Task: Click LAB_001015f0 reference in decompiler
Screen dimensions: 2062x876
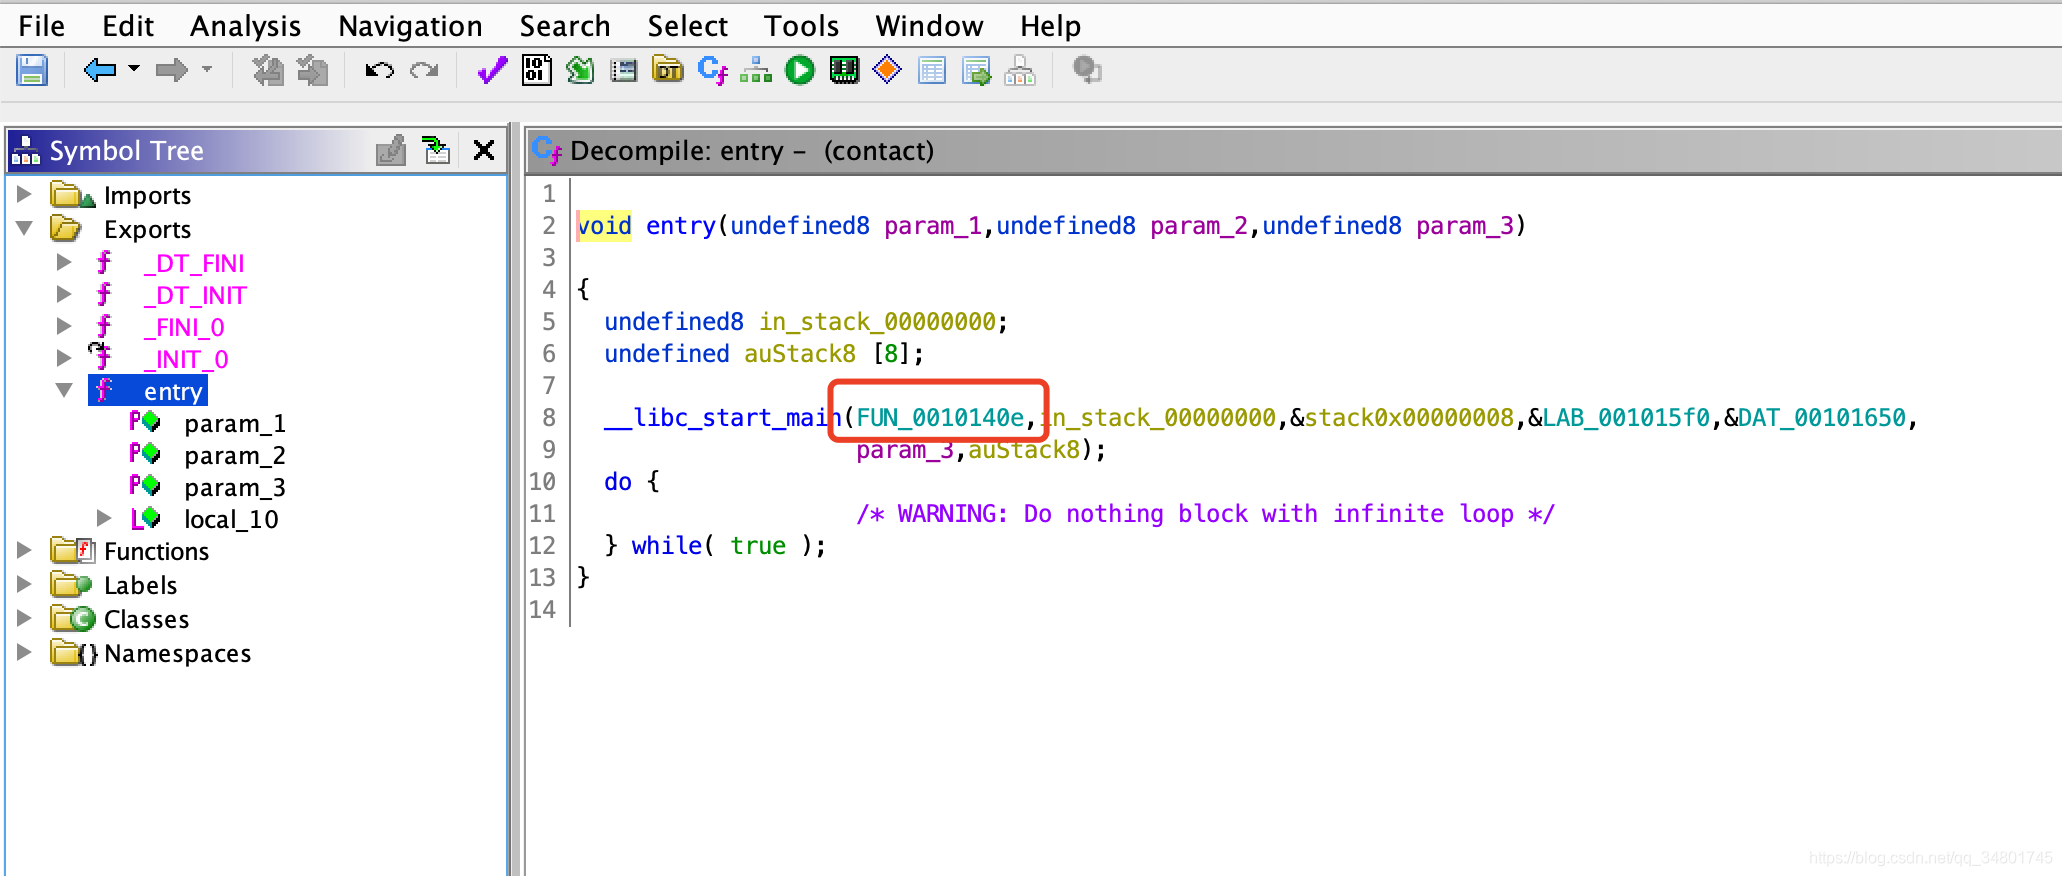Action: point(1626,417)
